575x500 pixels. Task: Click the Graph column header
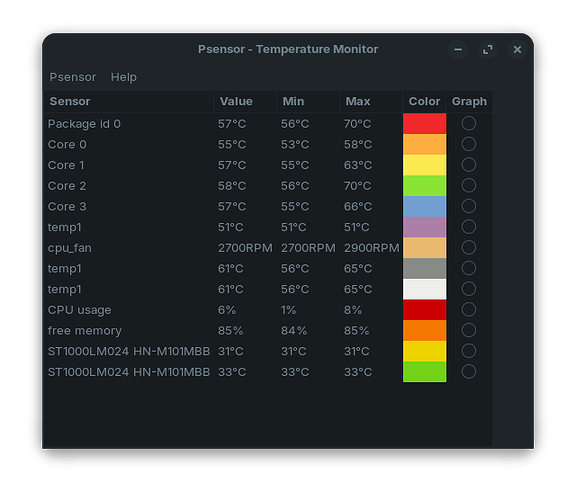click(469, 101)
